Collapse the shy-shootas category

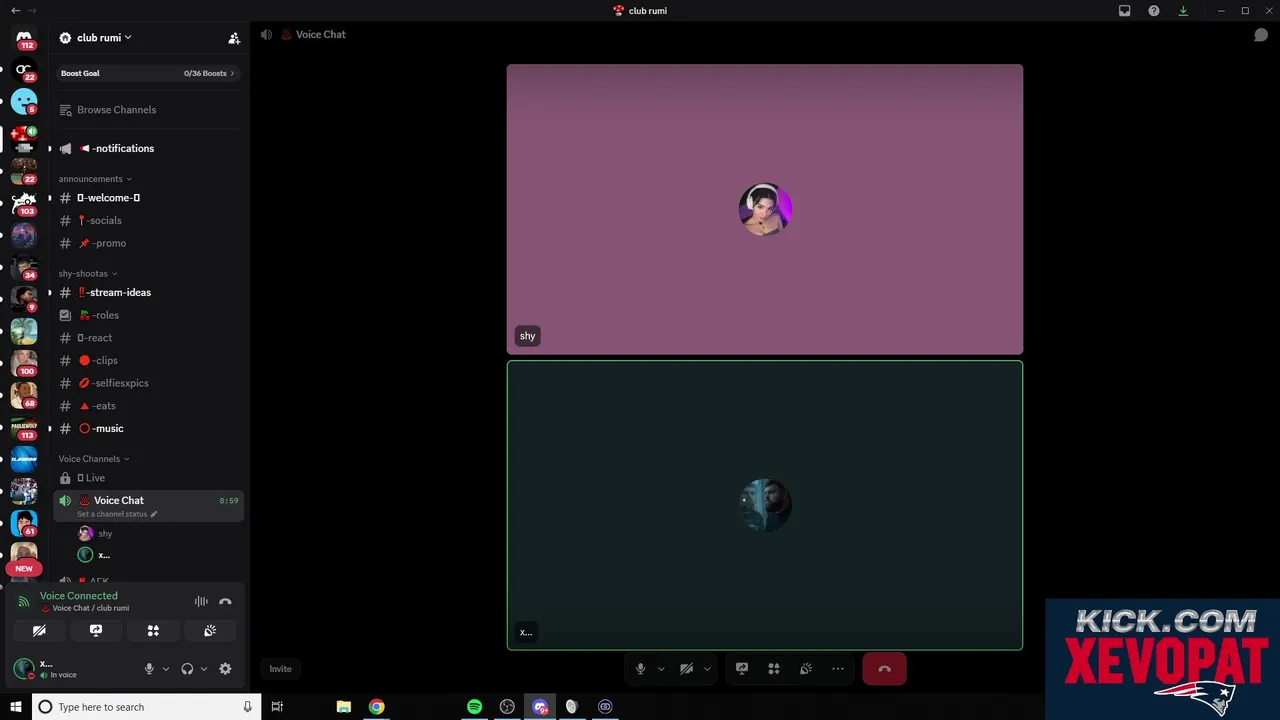click(88, 273)
